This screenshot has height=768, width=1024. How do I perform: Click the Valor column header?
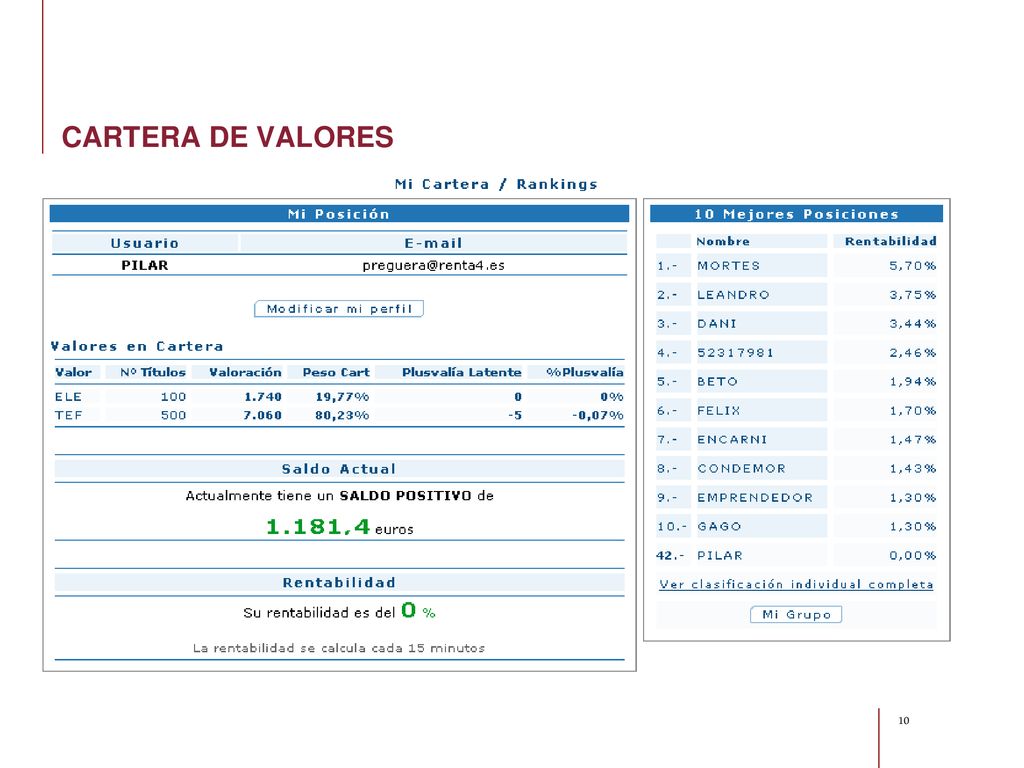coord(73,372)
